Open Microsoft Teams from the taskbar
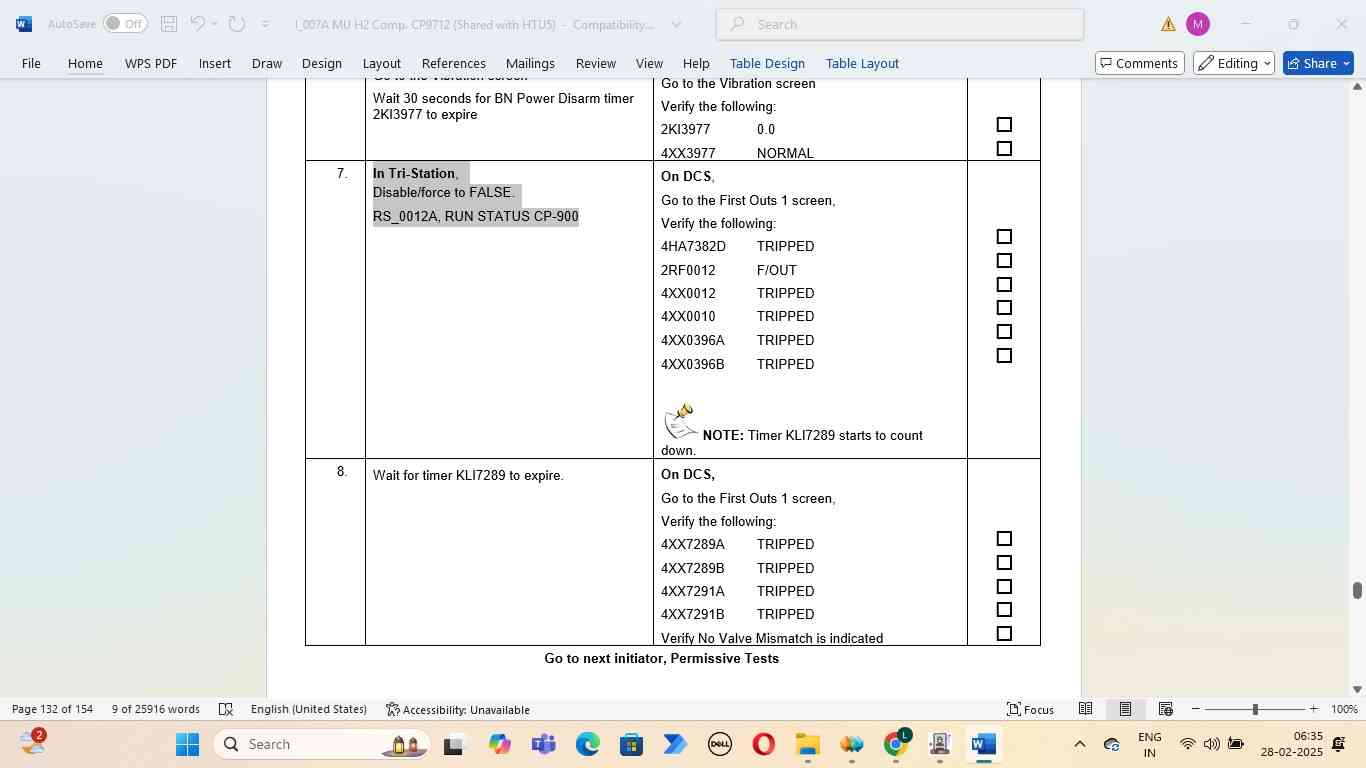Screen dimensions: 1366x768 (543, 744)
